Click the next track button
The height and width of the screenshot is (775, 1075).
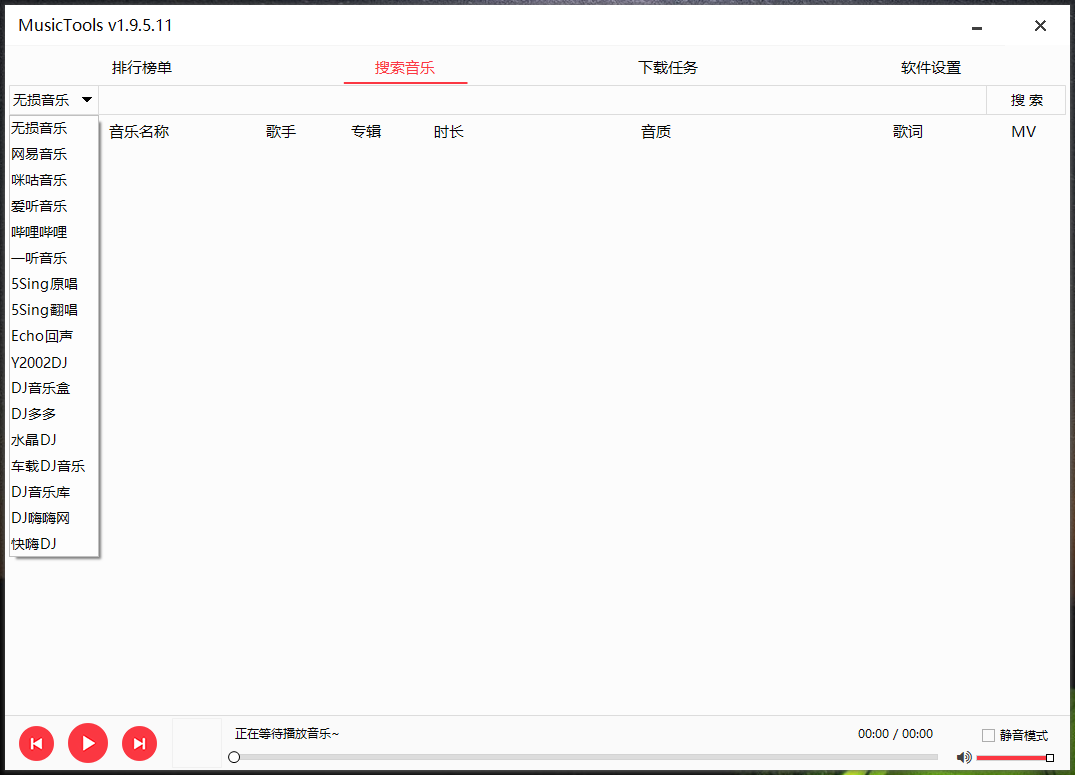point(139,743)
